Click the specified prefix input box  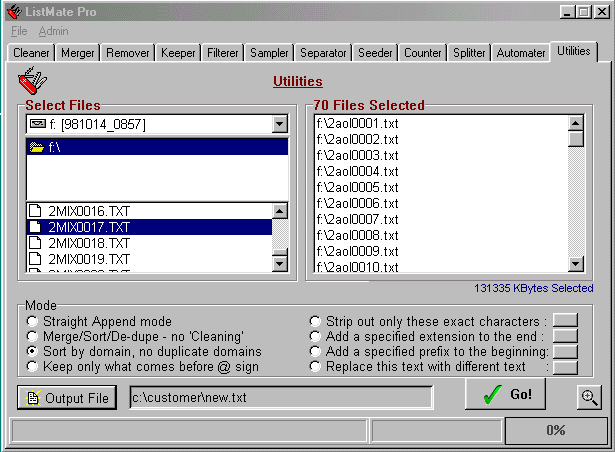565,351
